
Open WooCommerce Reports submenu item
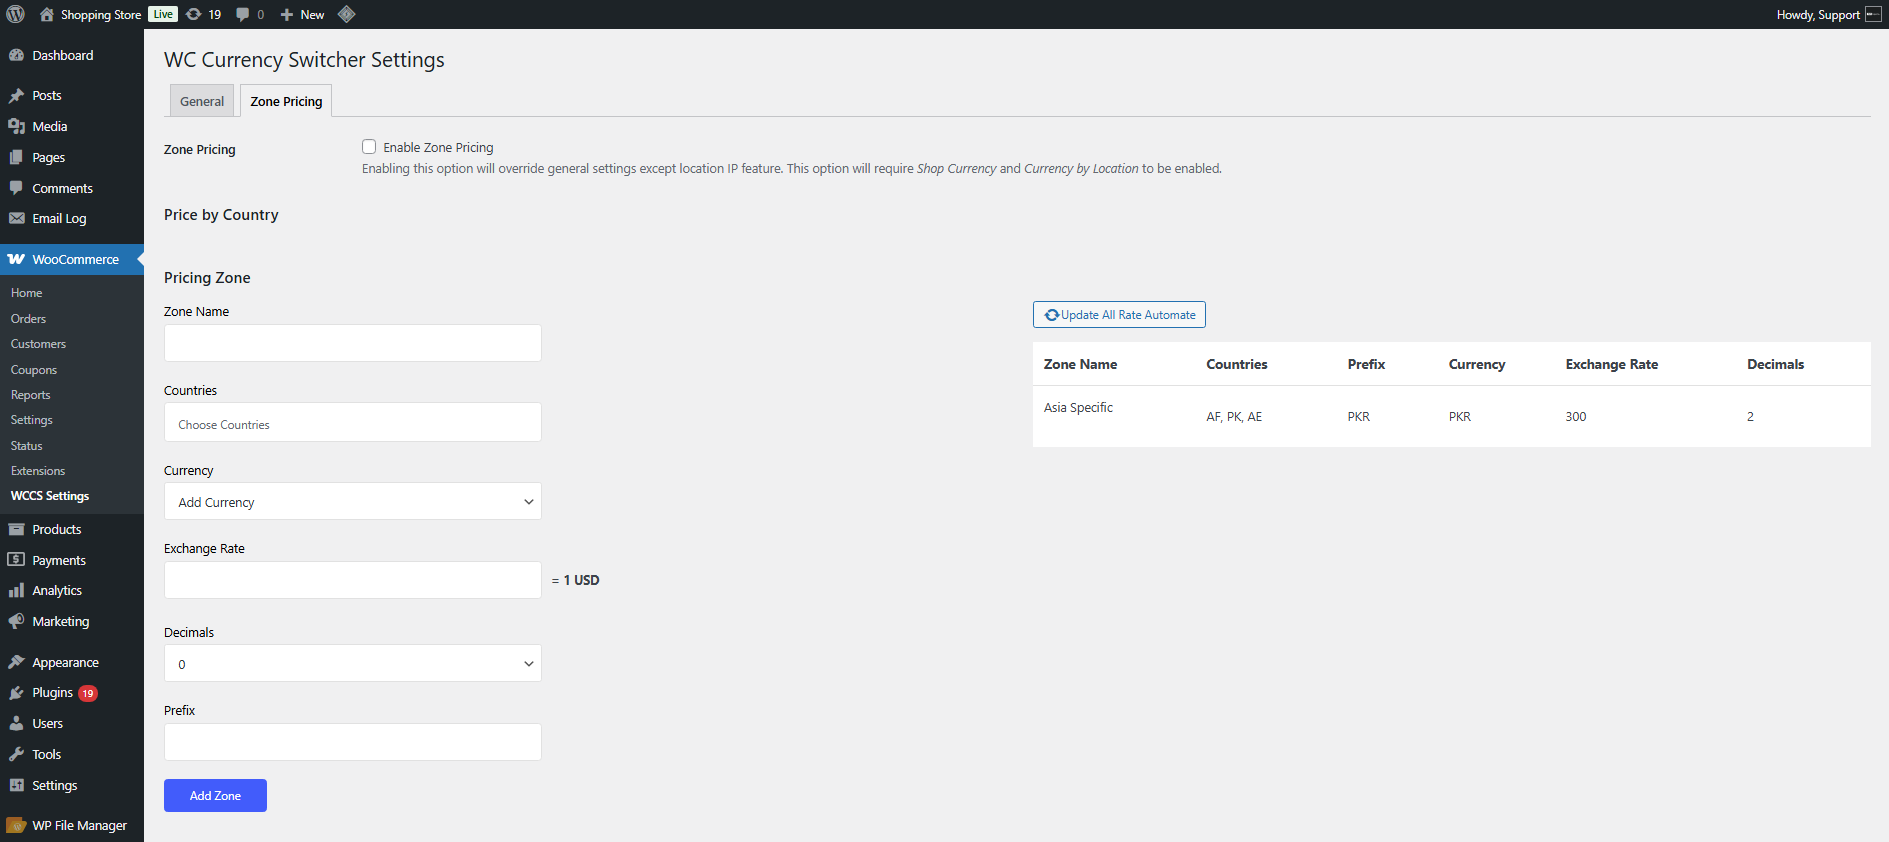30,395
